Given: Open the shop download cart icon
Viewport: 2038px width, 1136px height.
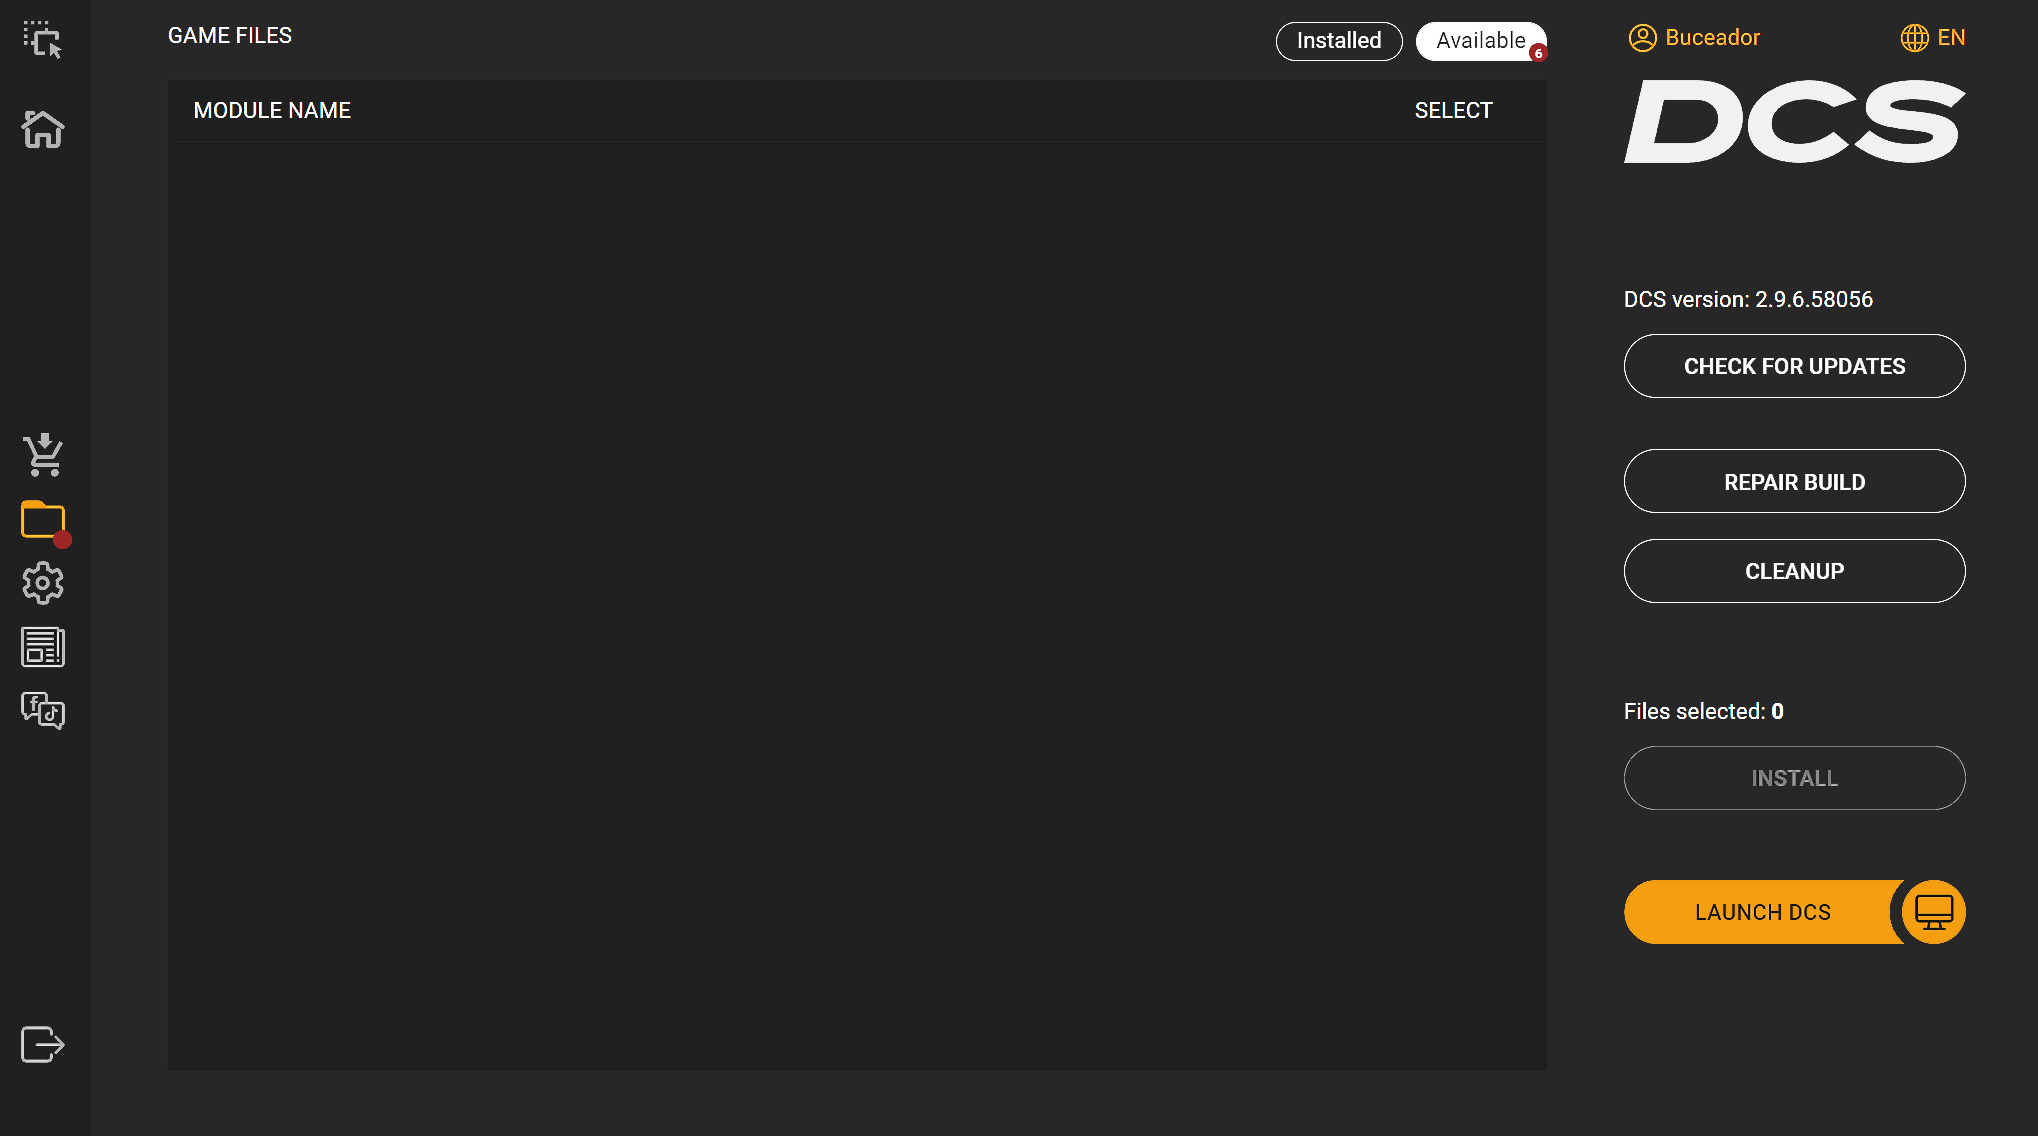Looking at the screenshot, I should (x=43, y=455).
